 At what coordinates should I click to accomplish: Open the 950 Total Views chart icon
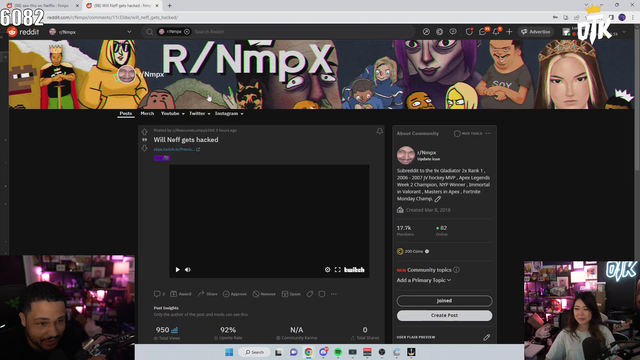tap(174, 330)
